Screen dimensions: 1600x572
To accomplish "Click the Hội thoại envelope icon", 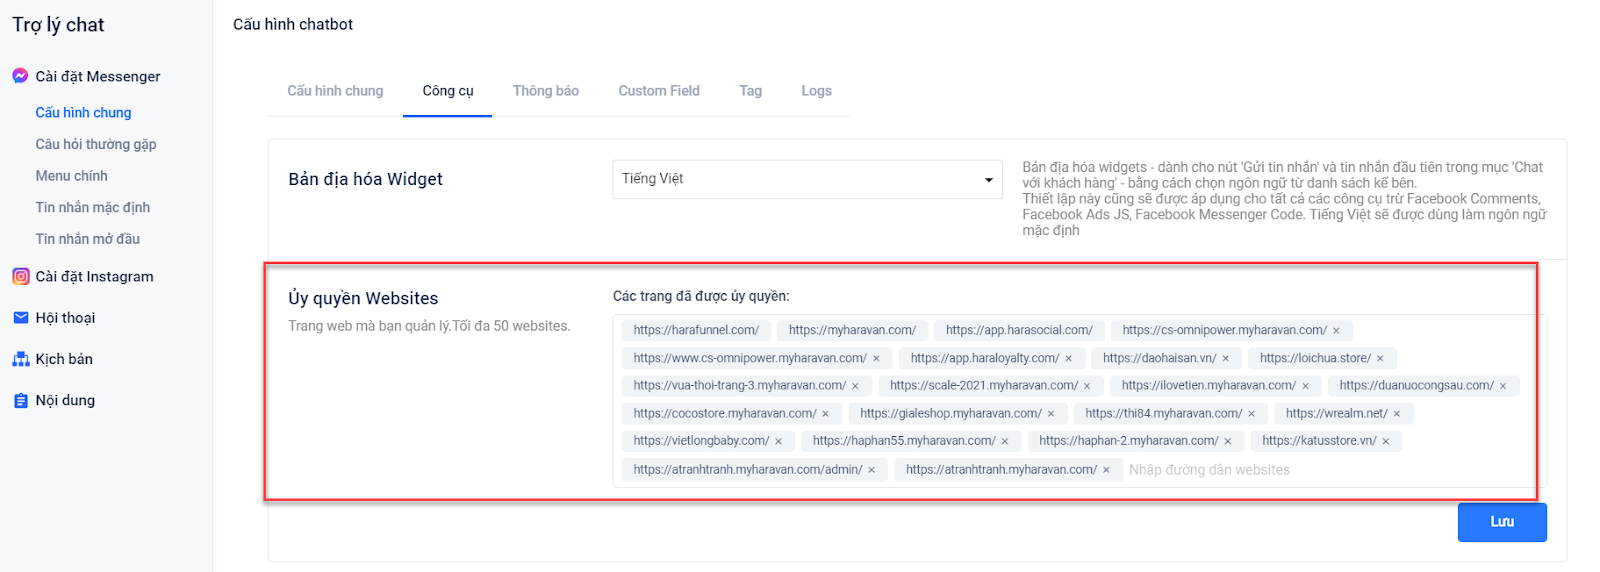I will tap(20, 318).
